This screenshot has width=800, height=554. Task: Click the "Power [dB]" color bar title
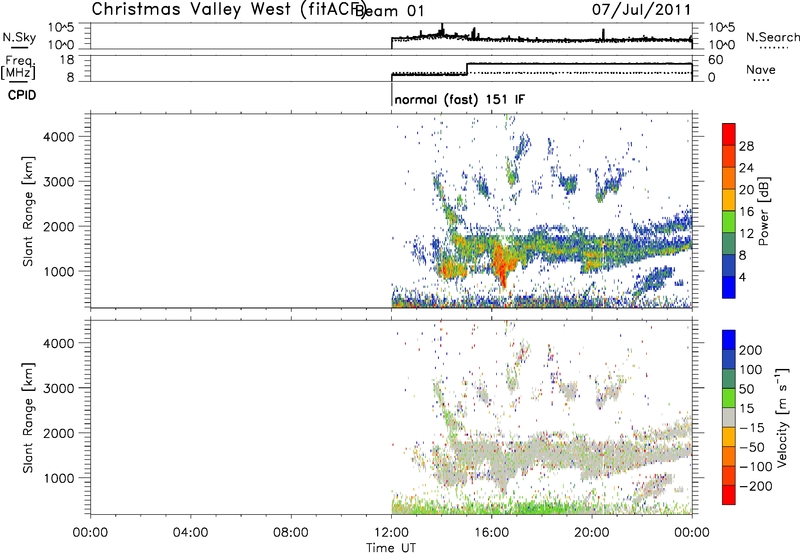pyautogui.click(x=763, y=211)
